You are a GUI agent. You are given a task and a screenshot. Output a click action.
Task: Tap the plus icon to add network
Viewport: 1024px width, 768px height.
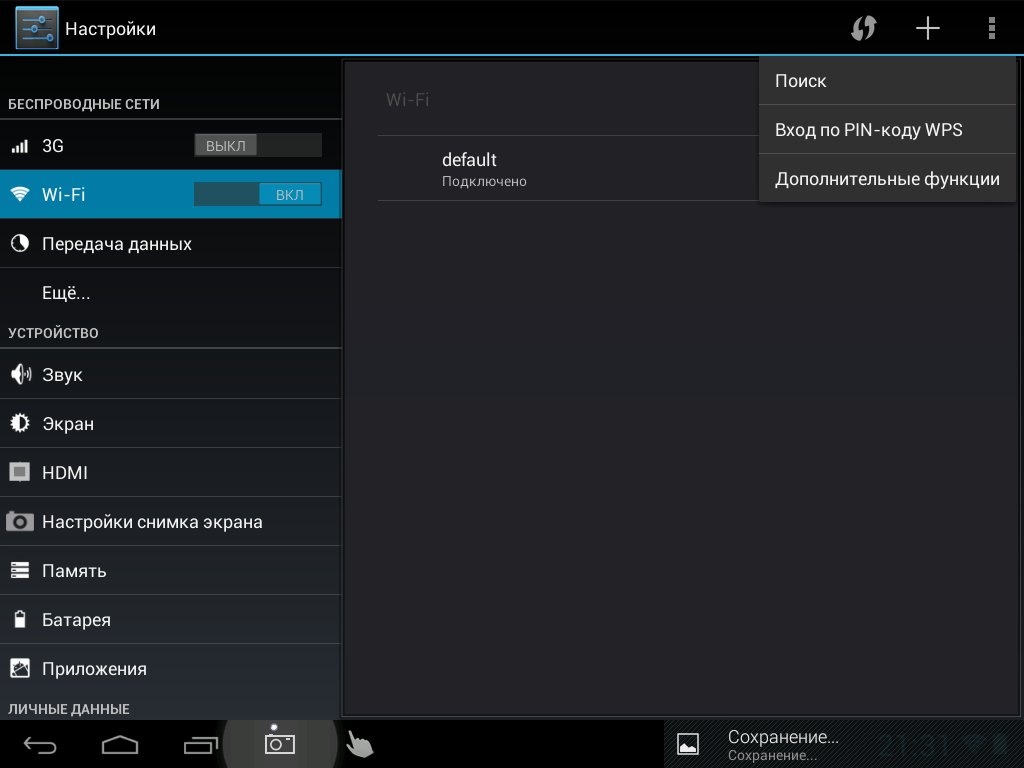pyautogui.click(x=928, y=28)
